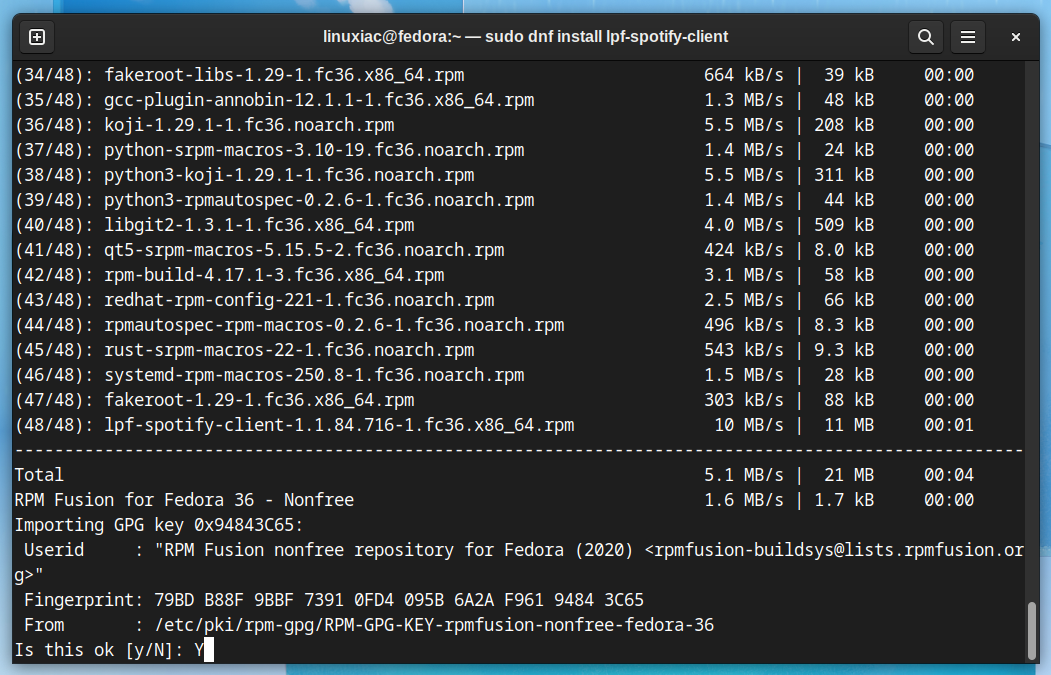Click the scrollbar track above thumb
The image size is (1051, 675).
[x=1032, y=332]
